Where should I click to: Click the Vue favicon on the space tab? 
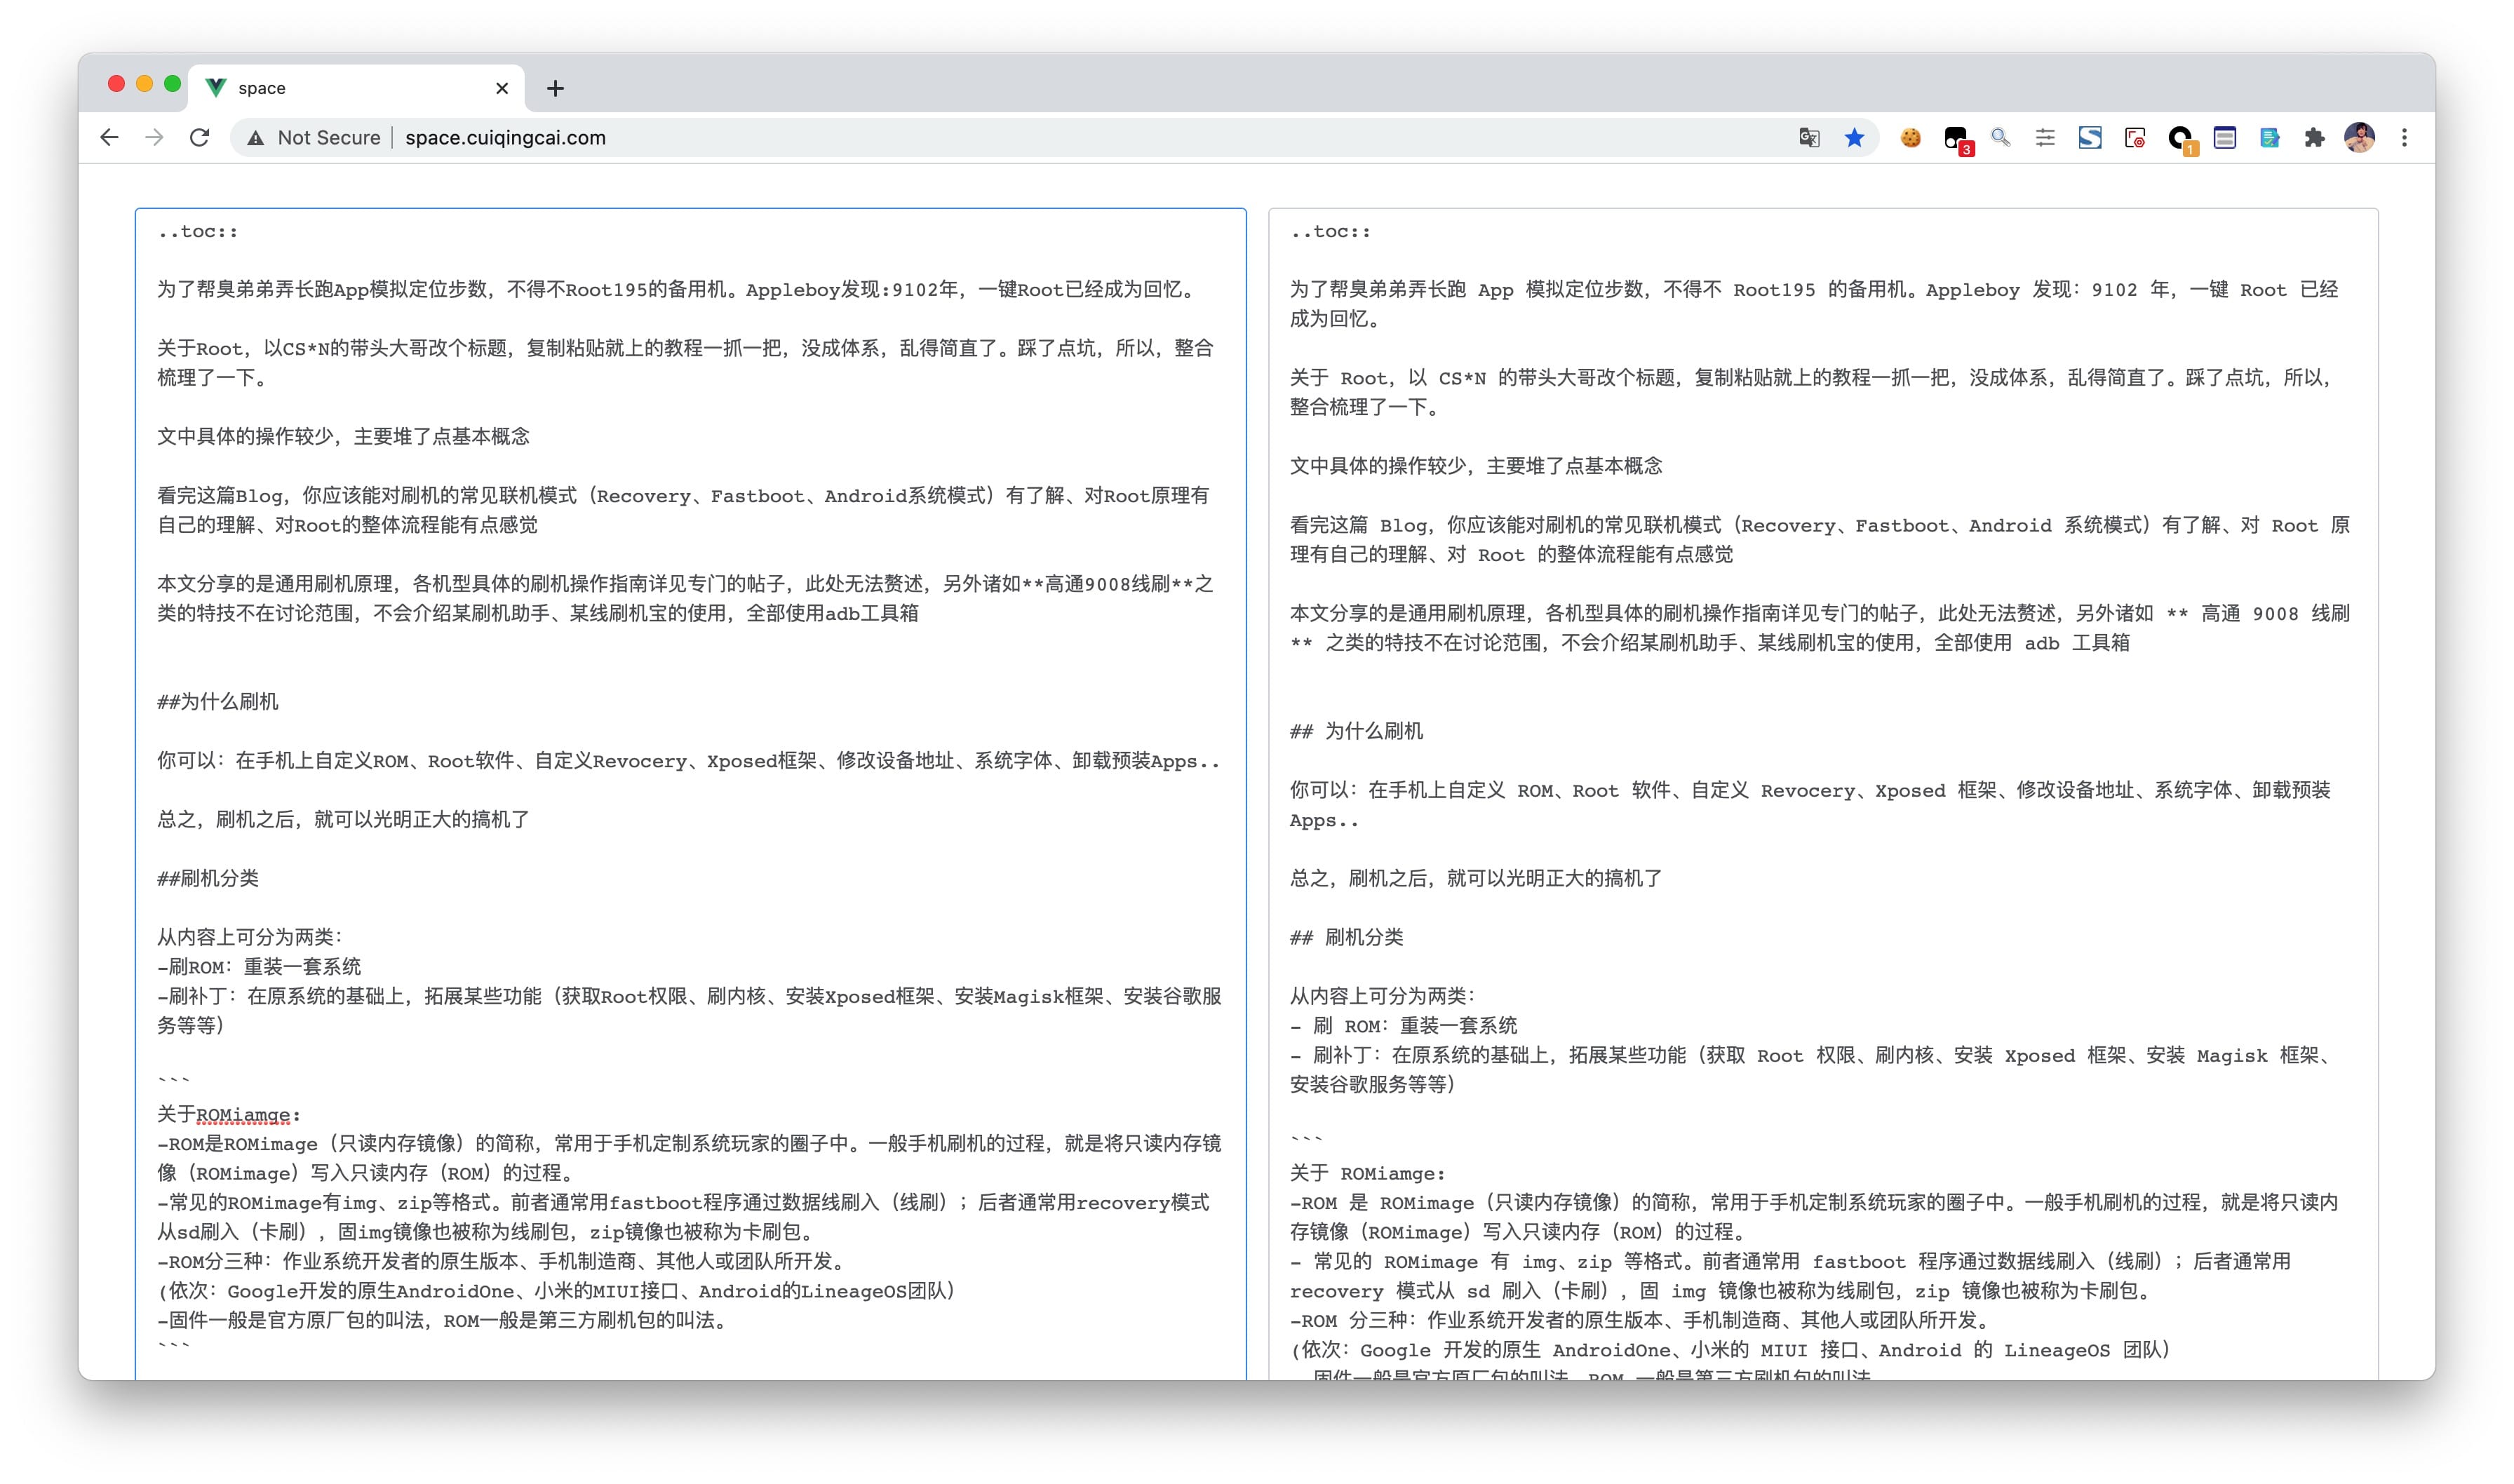pos(216,88)
